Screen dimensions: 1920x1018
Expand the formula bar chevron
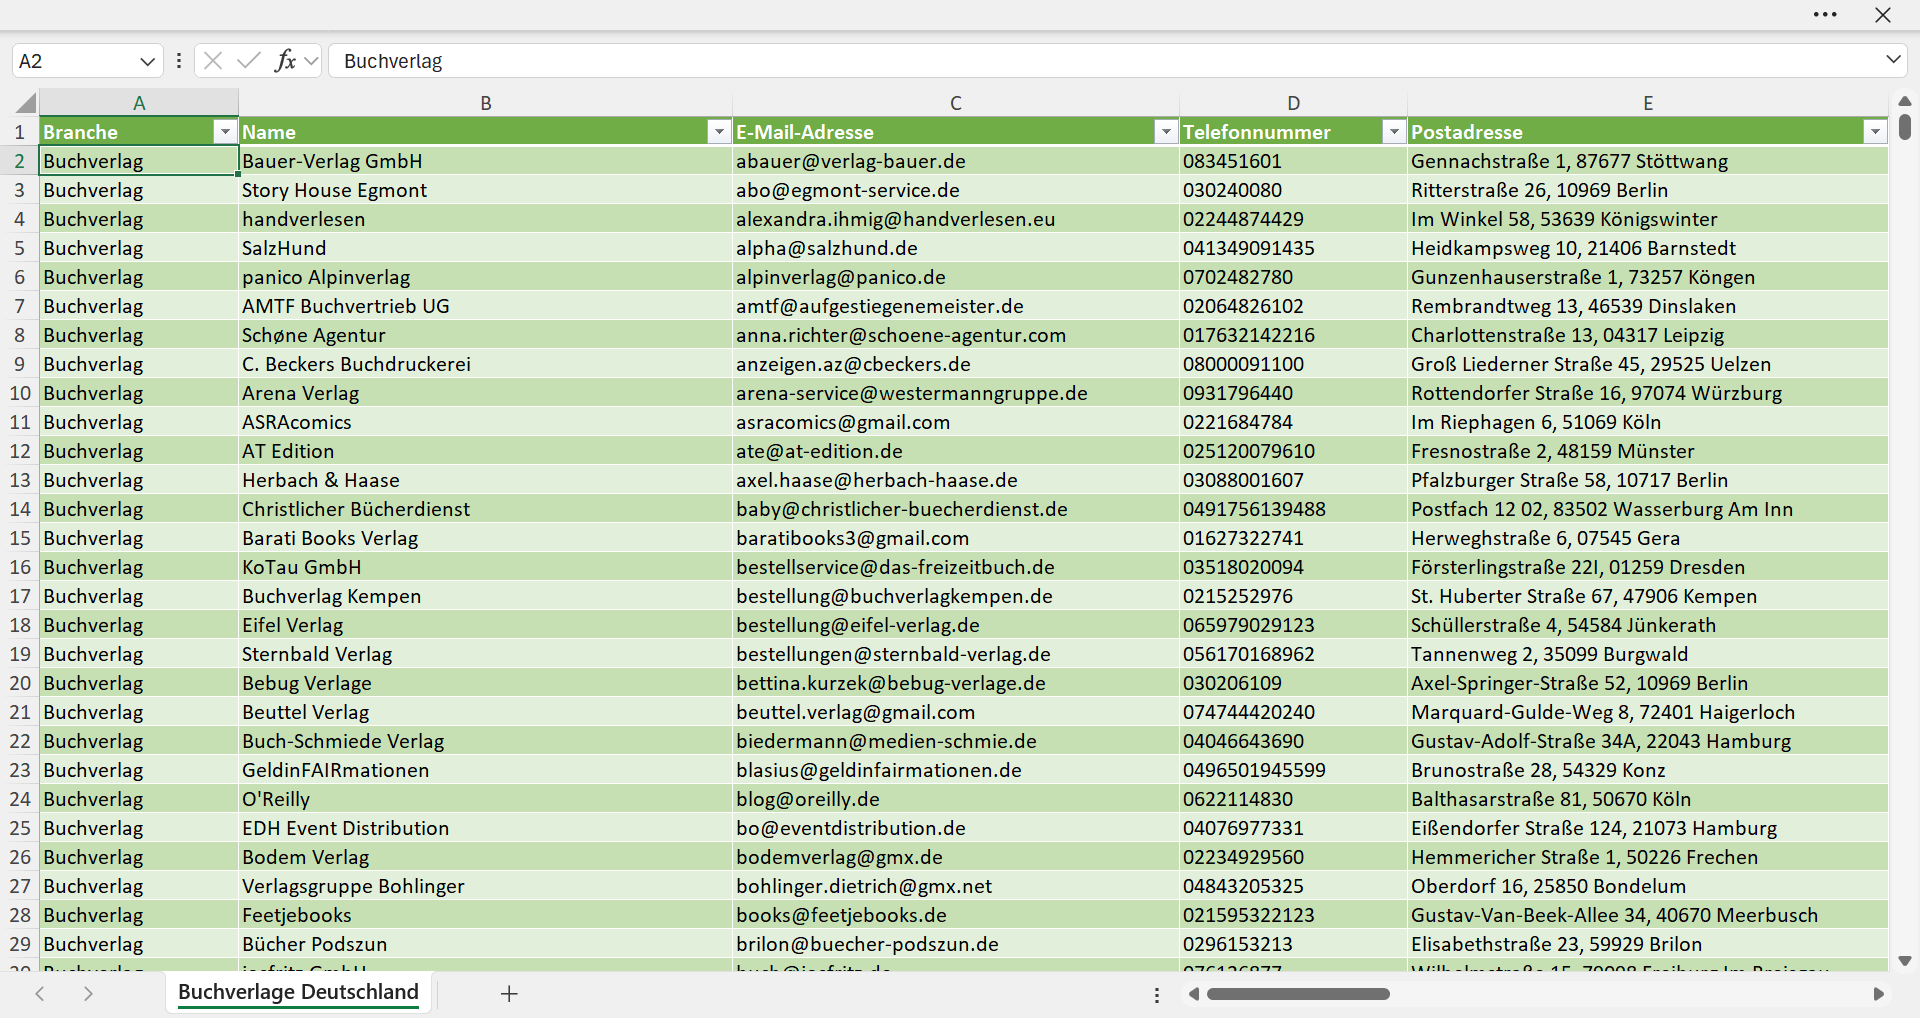pyautogui.click(x=1893, y=60)
